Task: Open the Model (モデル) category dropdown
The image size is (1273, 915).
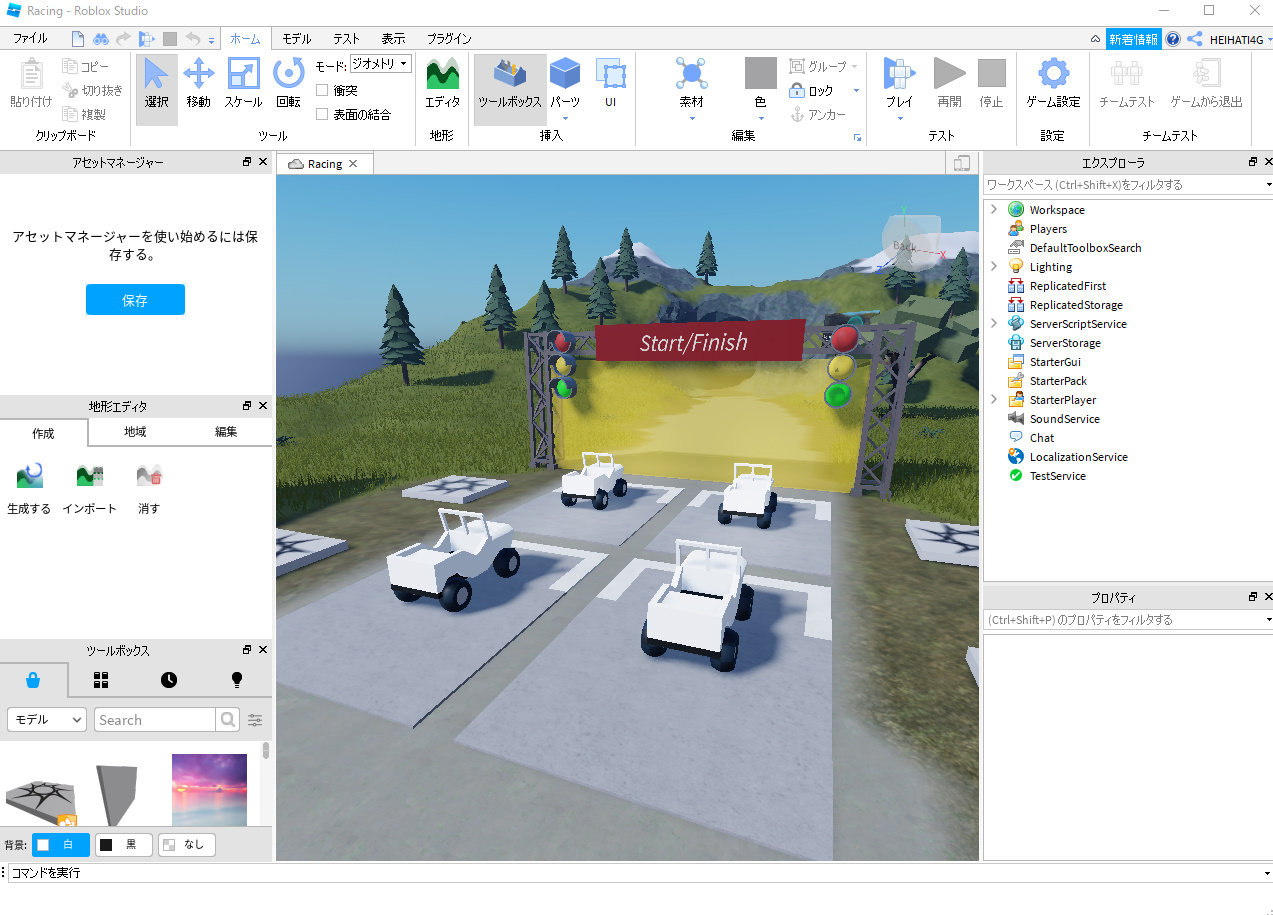Action: [47, 720]
